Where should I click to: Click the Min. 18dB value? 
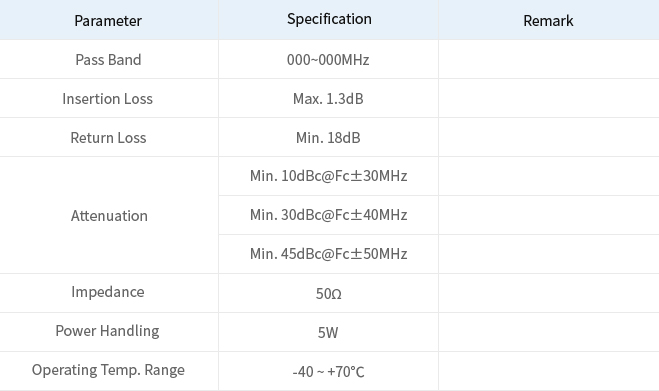pos(328,137)
